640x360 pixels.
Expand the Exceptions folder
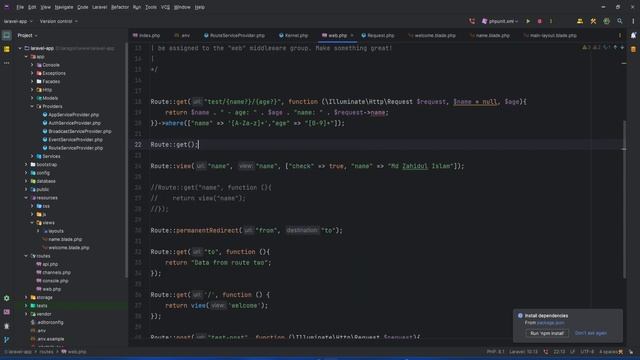(32, 73)
